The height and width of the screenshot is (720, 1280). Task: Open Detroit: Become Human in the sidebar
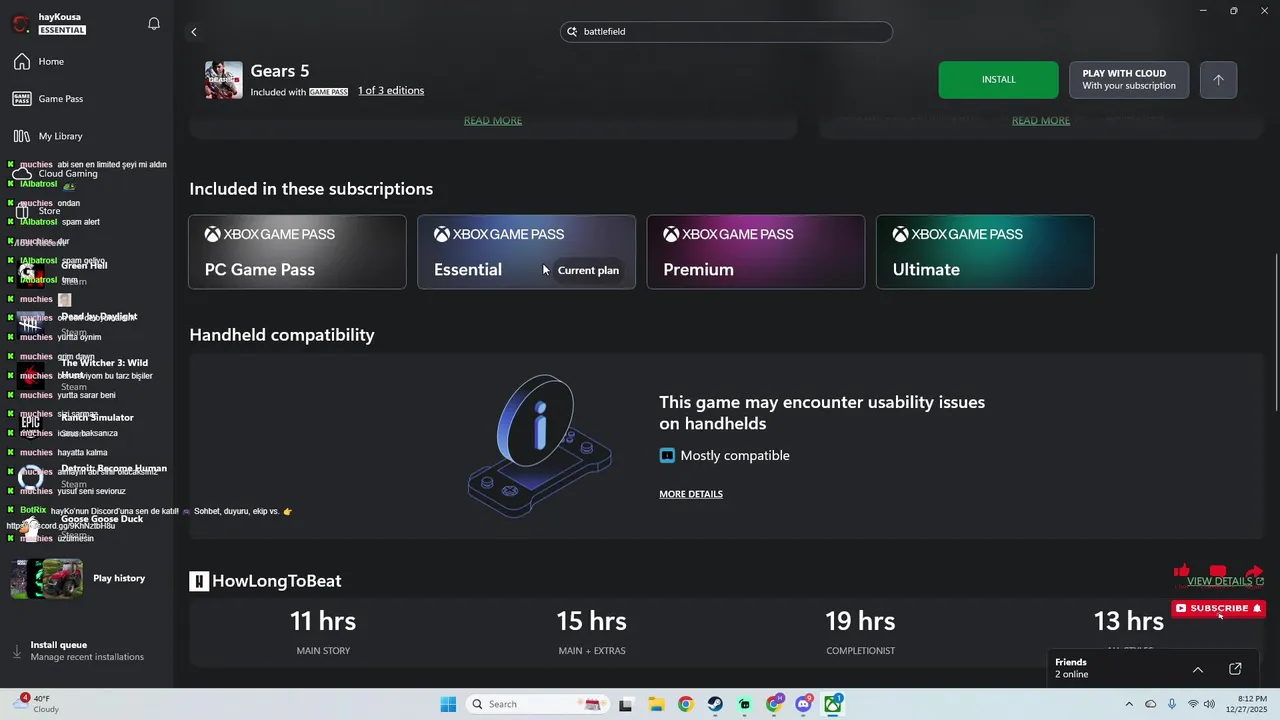(x=87, y=475)
